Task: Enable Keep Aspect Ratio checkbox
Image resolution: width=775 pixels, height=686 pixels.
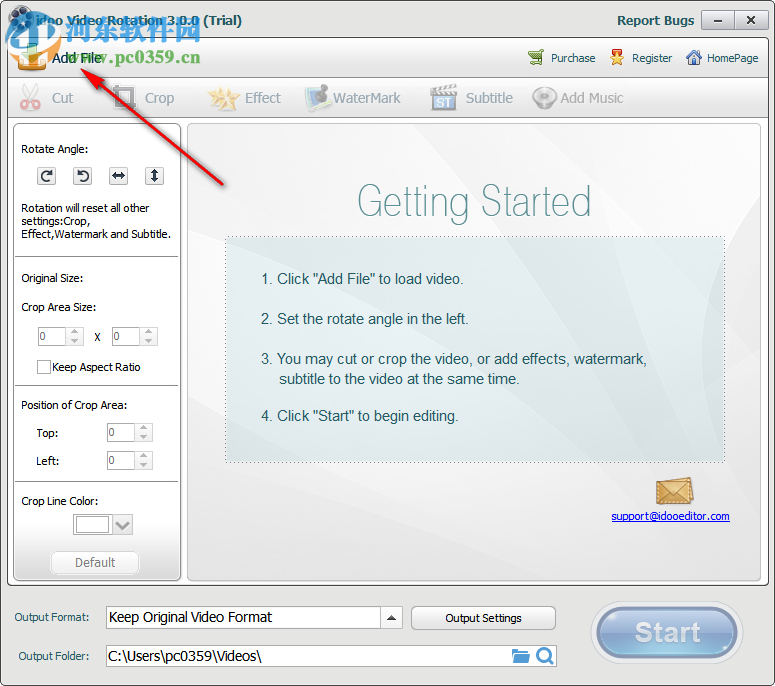Action: coord(43,367)
